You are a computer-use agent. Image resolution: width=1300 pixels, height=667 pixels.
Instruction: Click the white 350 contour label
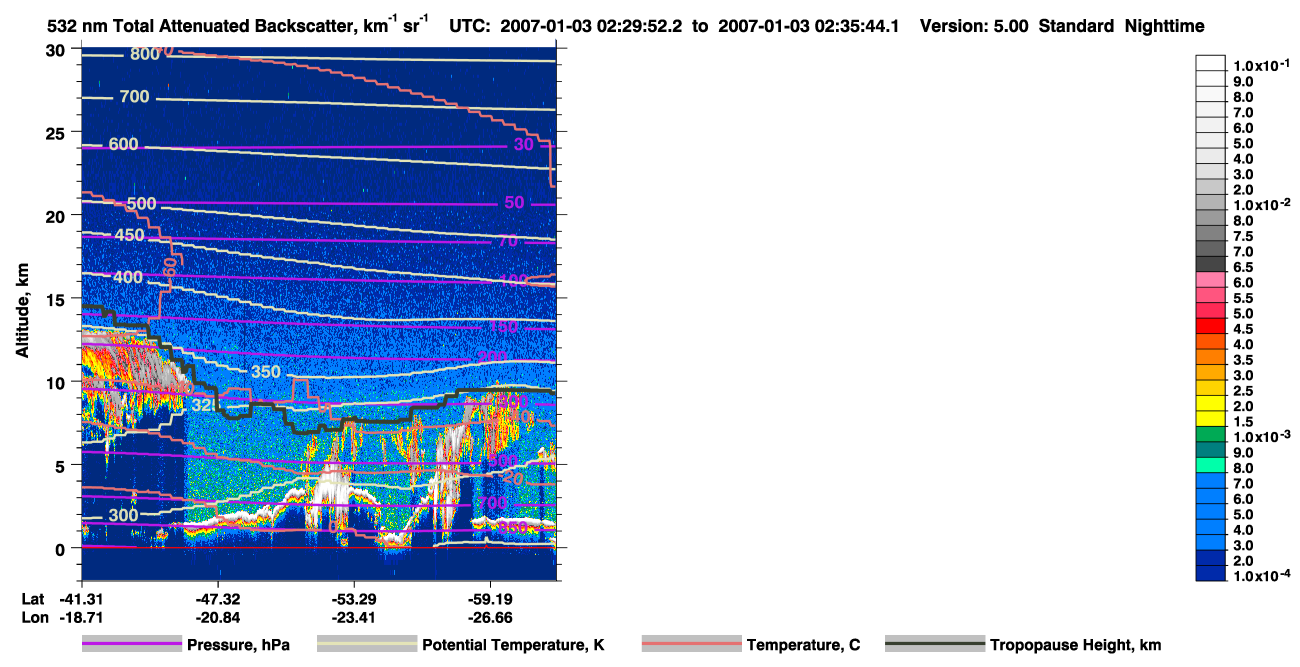click(x=265, y=372)
